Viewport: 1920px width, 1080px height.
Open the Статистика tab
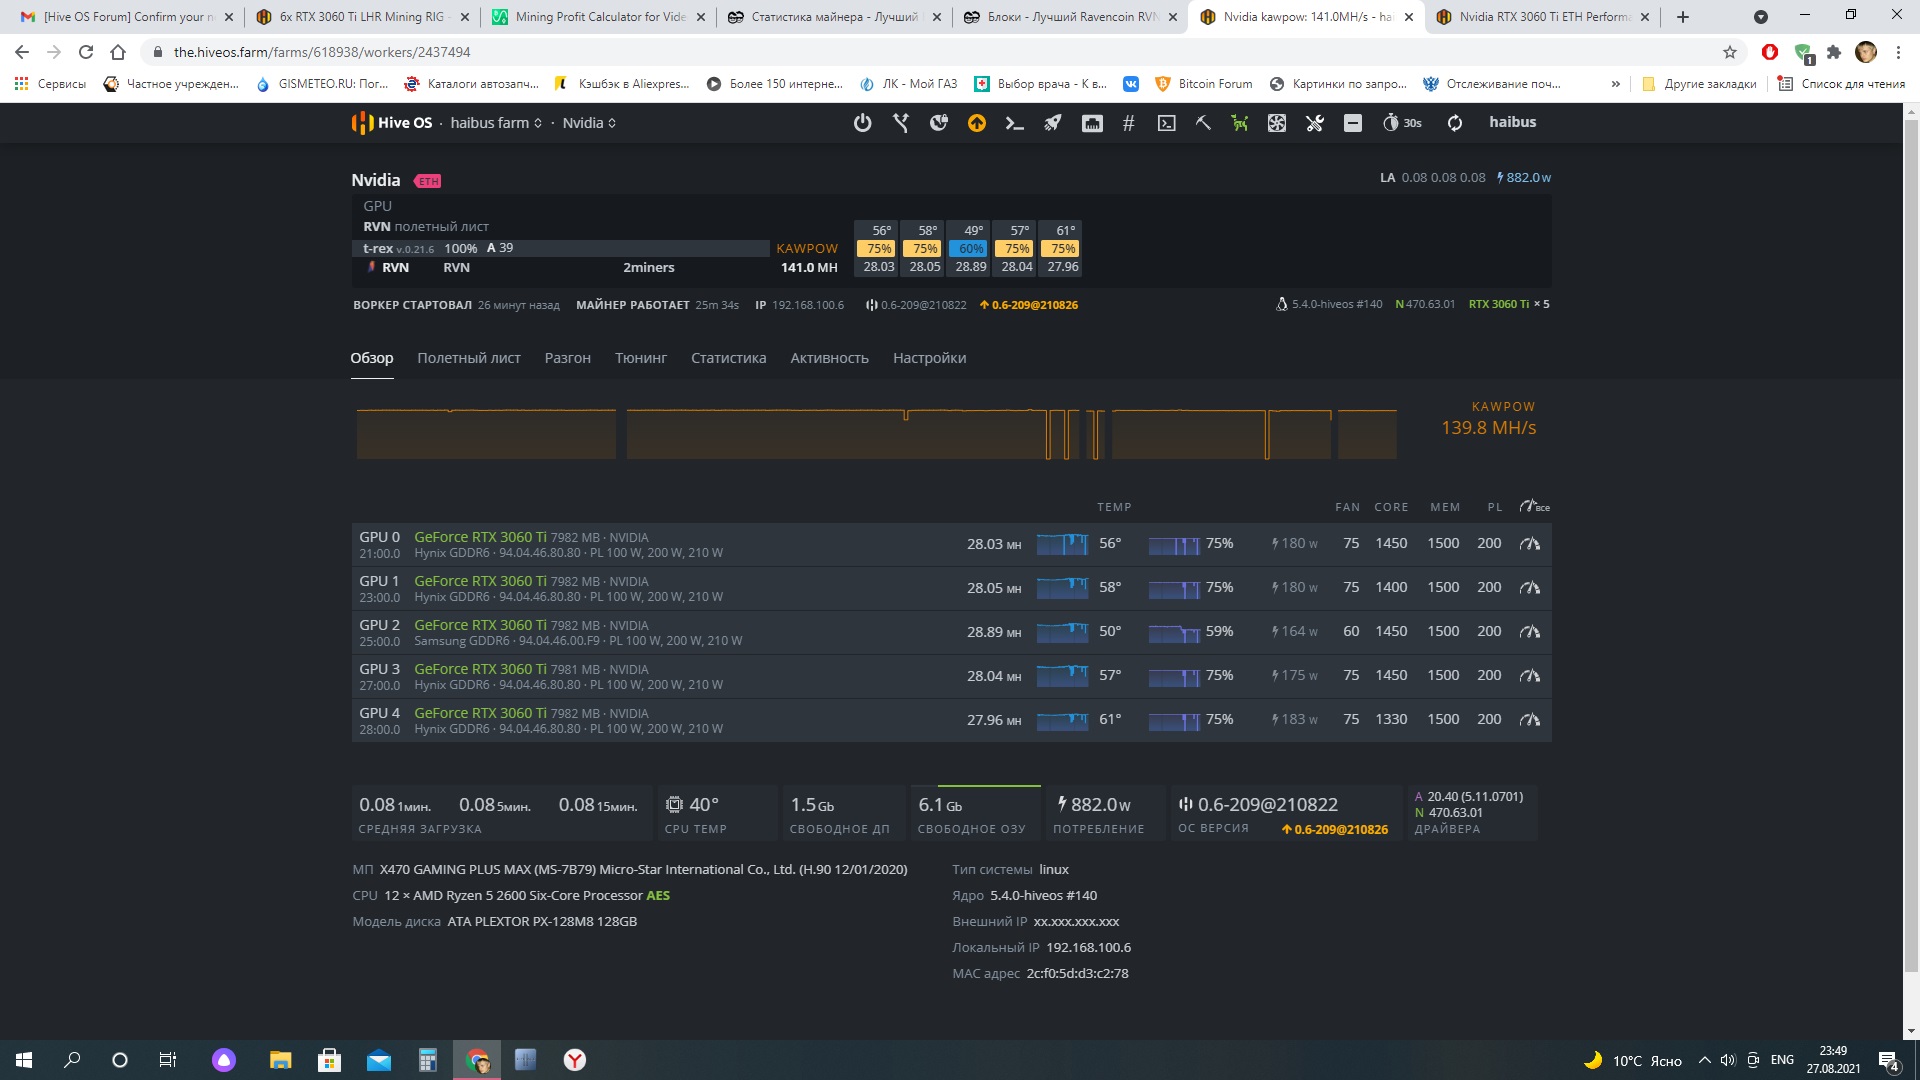(x=728, y=358)
